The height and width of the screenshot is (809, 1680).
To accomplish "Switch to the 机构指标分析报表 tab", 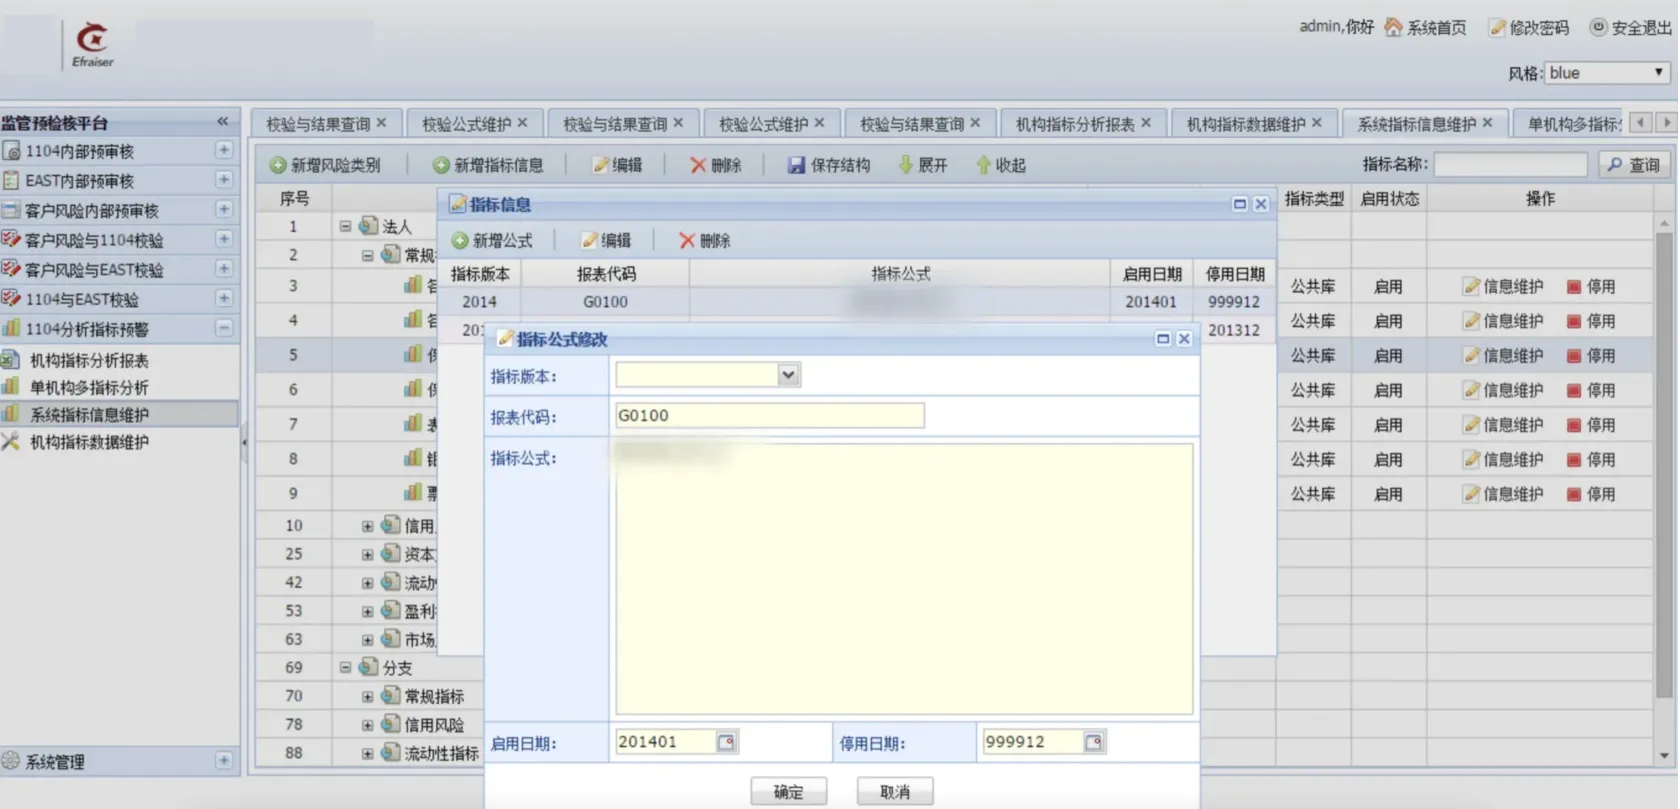I will 1074,124.
